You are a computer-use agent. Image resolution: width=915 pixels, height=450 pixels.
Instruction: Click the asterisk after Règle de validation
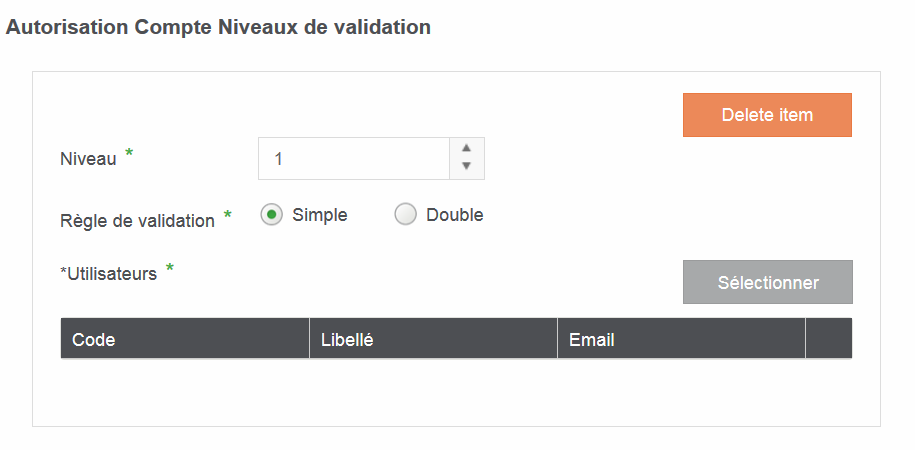click(228, 216)
